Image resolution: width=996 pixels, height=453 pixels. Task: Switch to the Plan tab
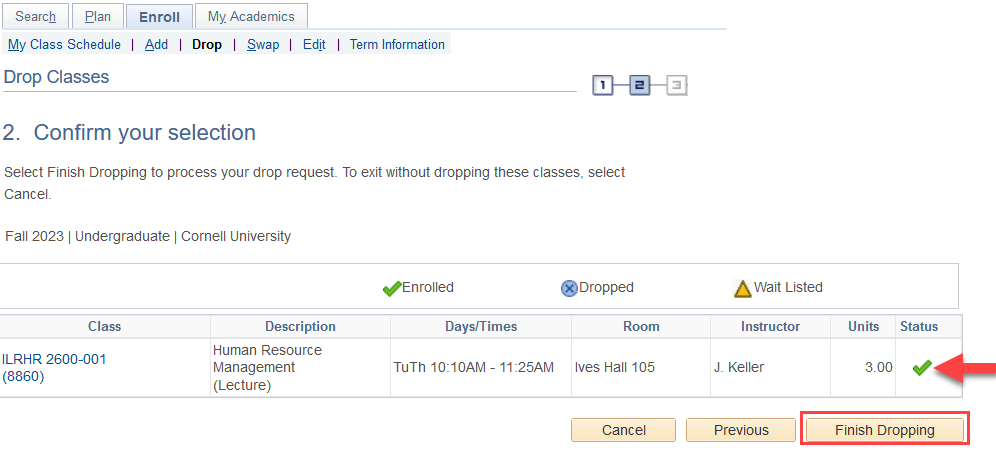point(98,17)
